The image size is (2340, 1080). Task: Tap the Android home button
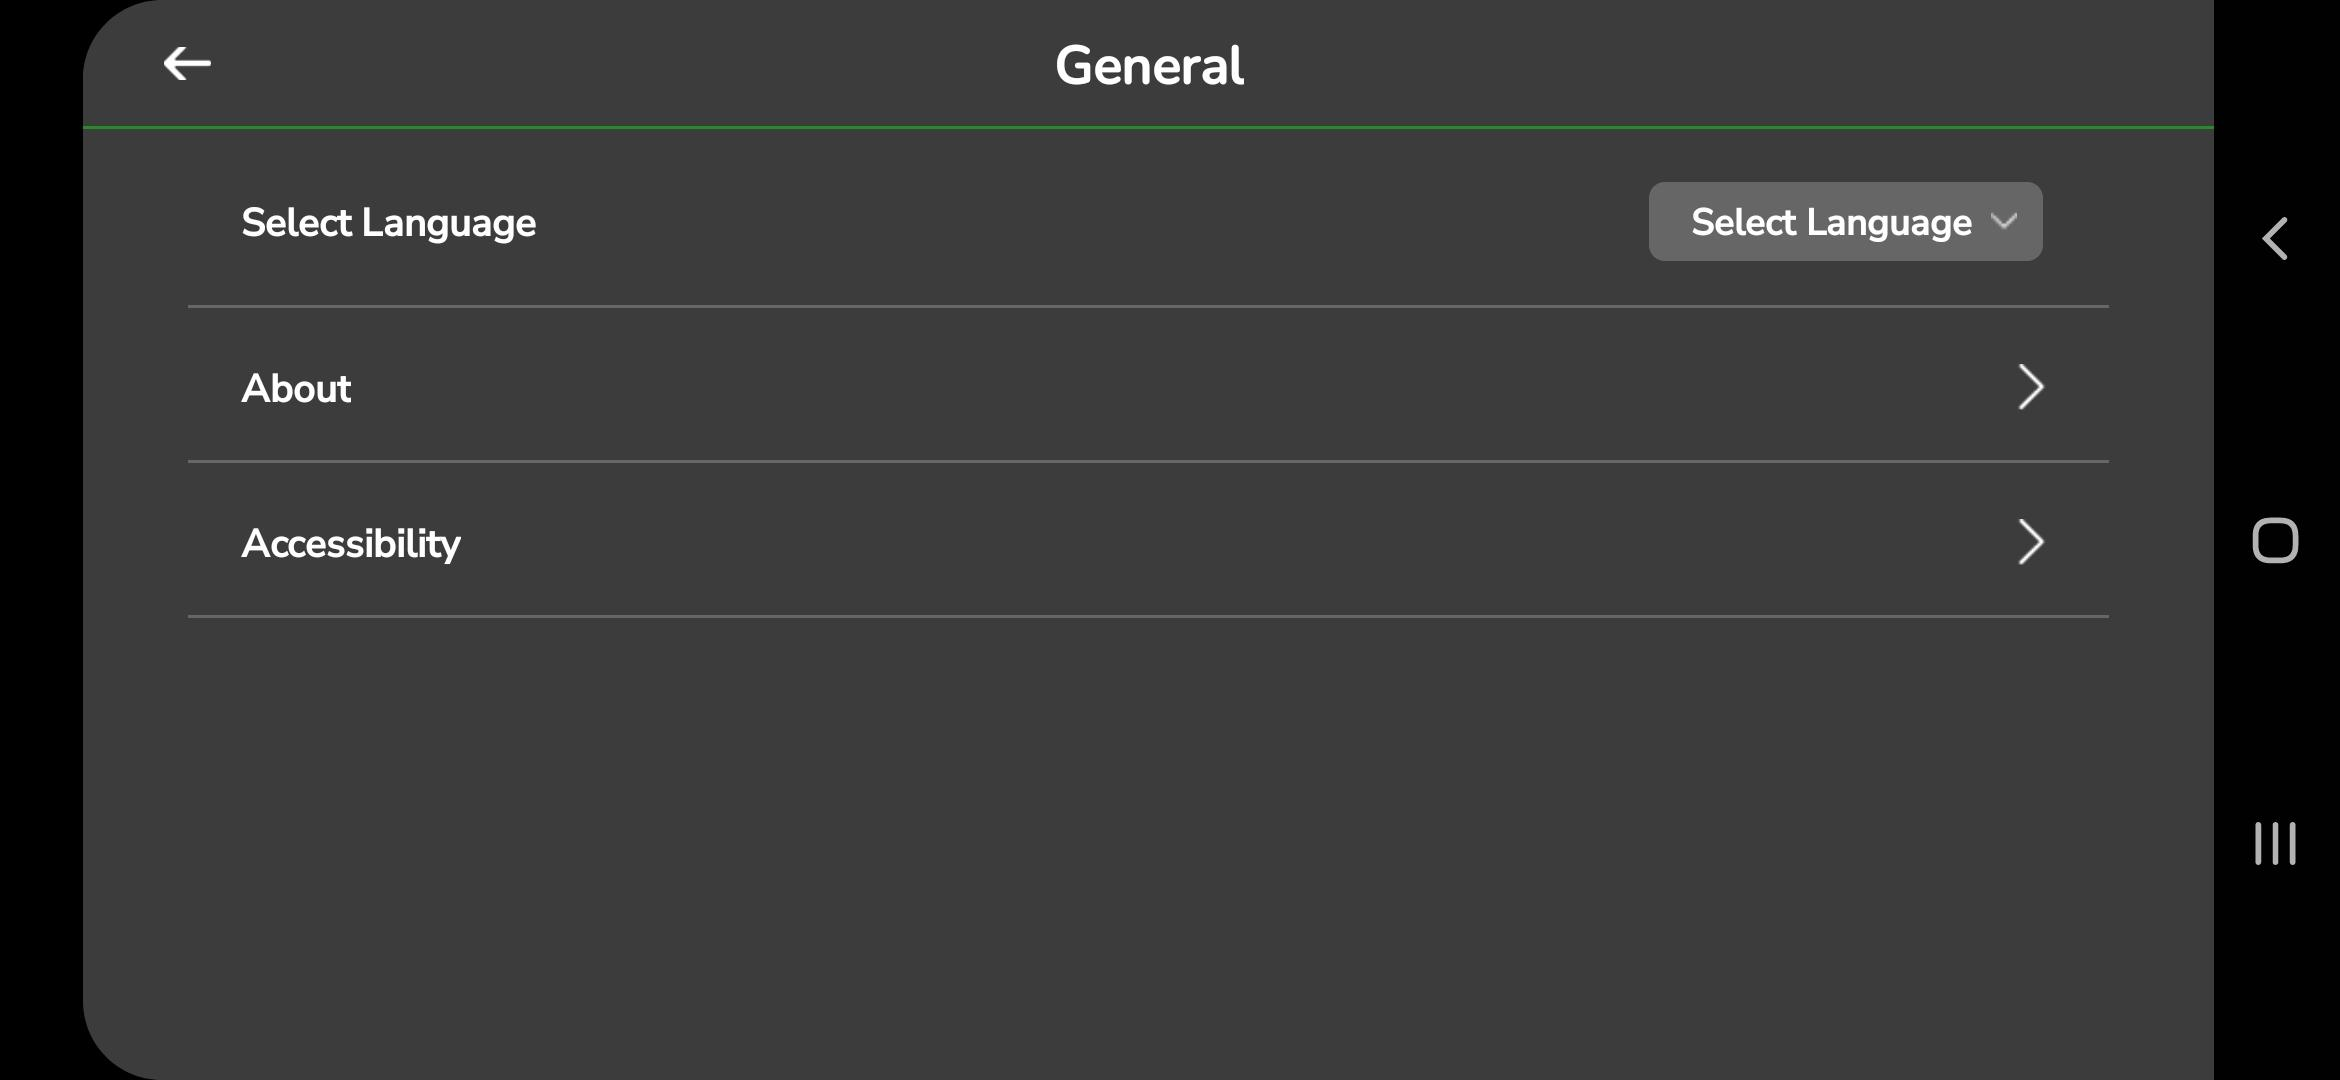pos(2274,541)
